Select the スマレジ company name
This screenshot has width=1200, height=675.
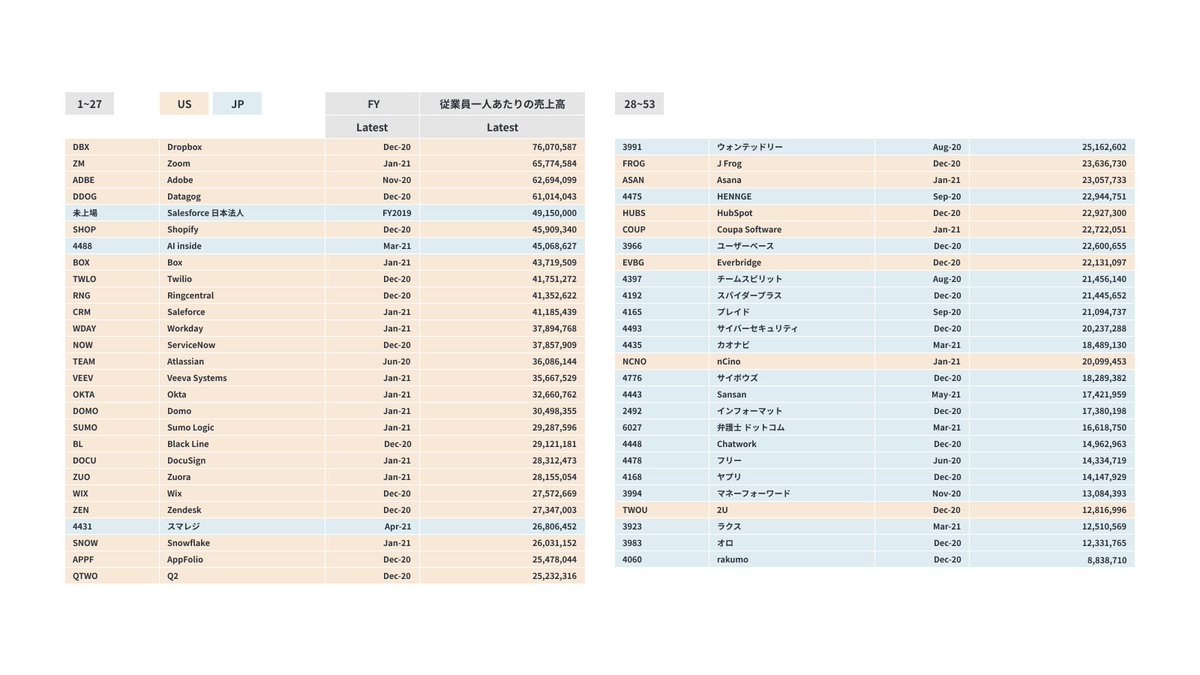coord(184,526)
